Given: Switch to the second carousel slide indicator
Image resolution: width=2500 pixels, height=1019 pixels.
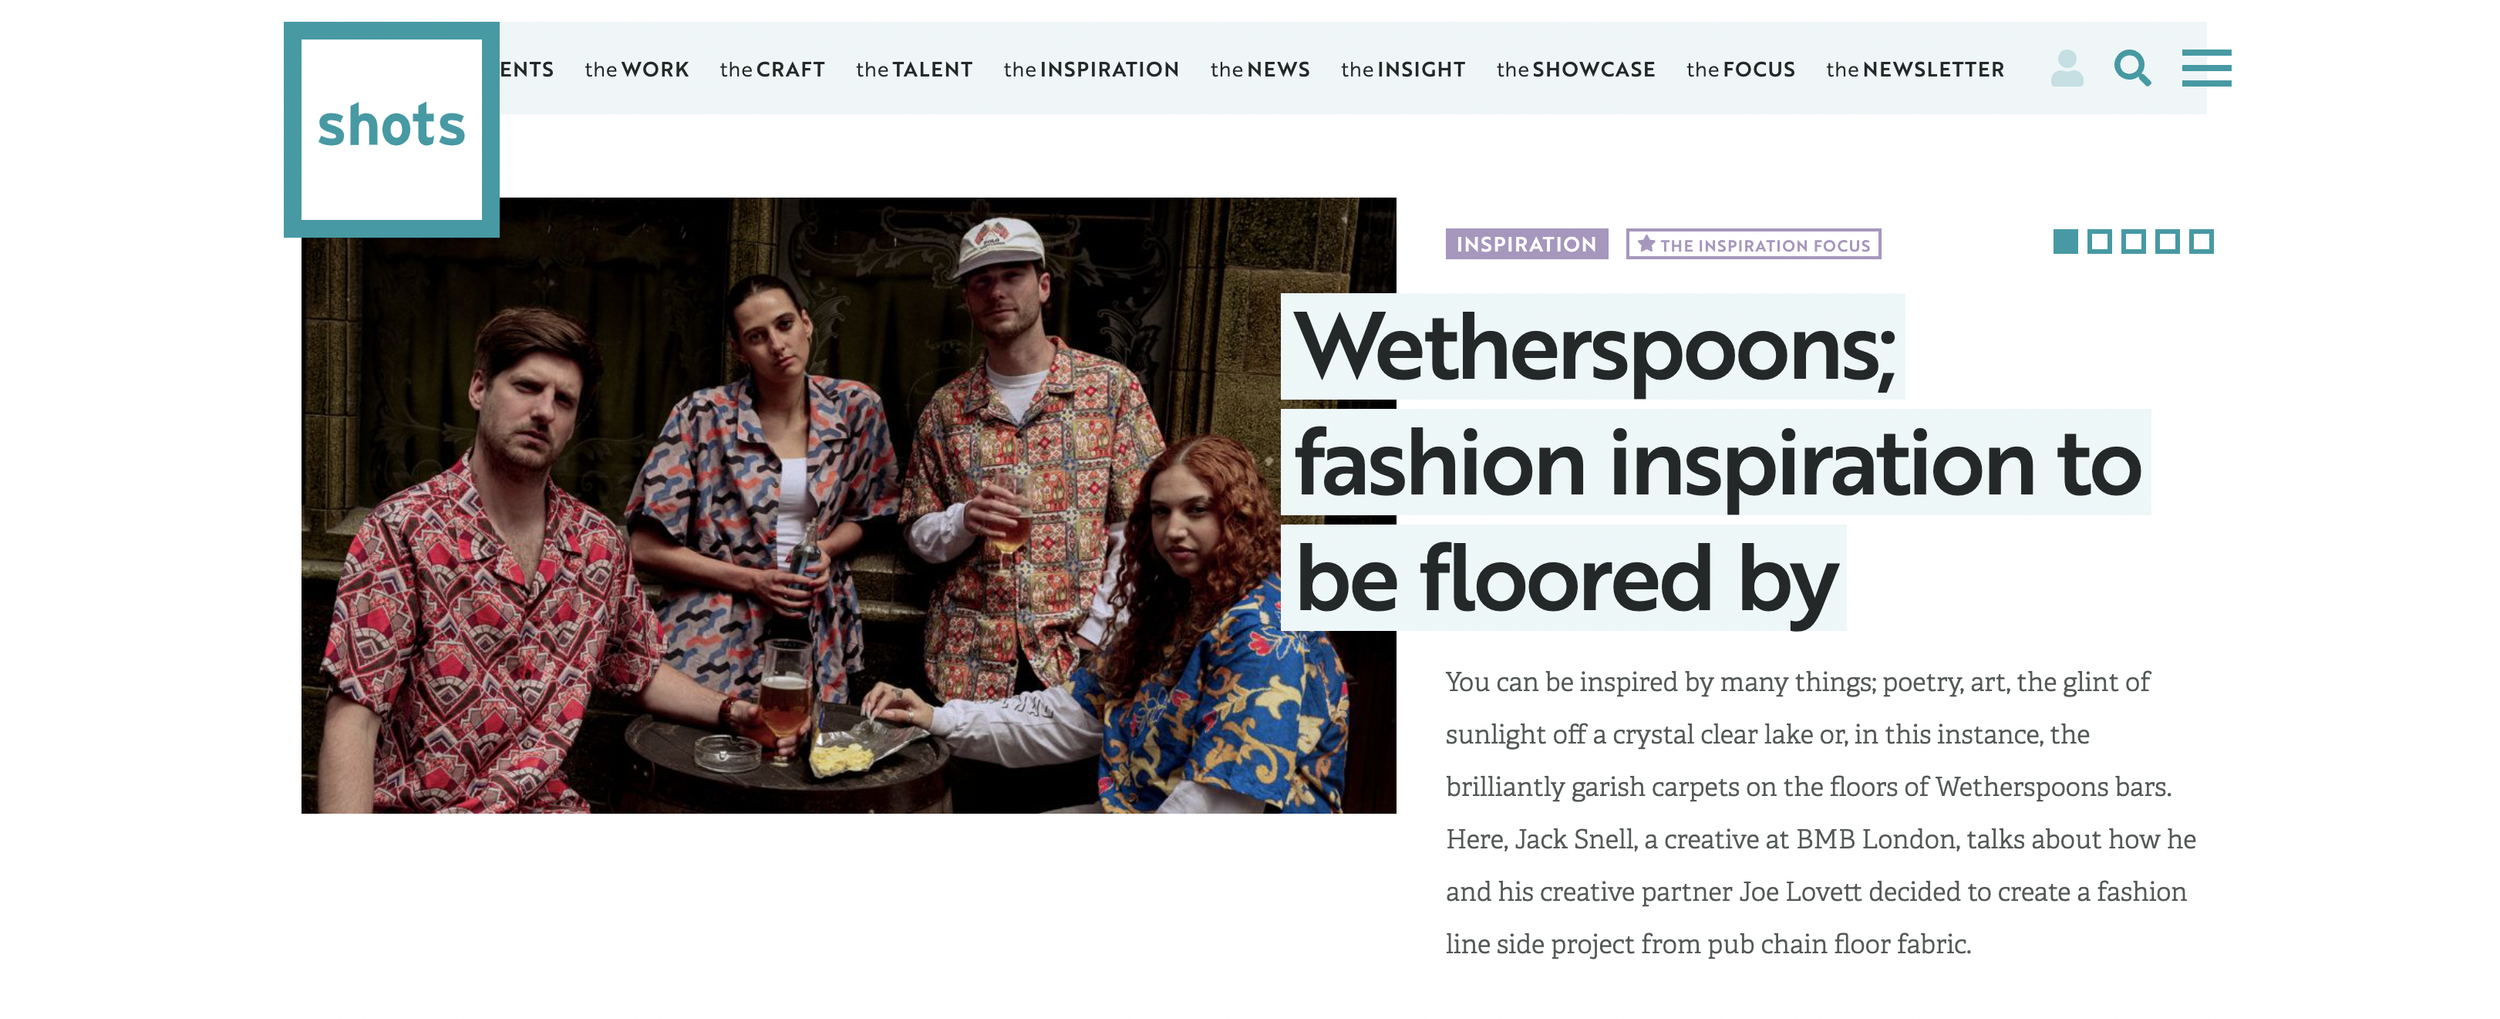Looking at the screenshot, I should tap(2099, 242).
